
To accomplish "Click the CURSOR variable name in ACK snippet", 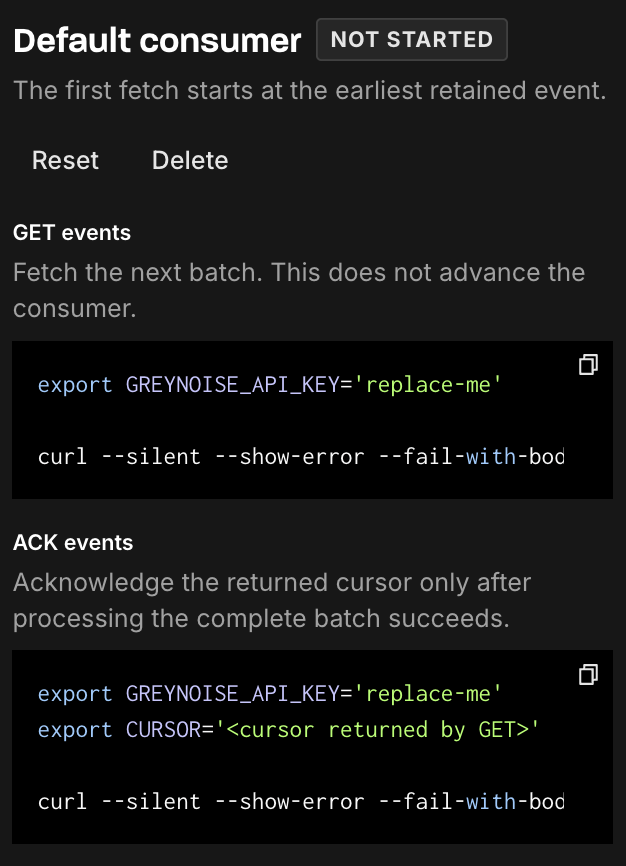I will coord(164,730).
